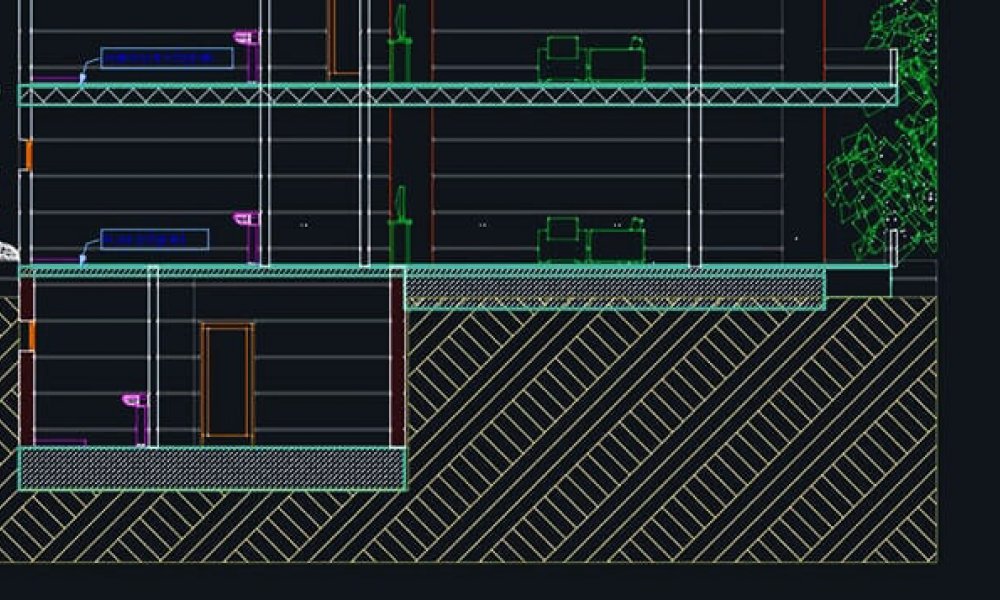Select the dark red basement right wall
Viewport: 1000px width, 600px height.
pyautogui.click(x=397, y=360)
